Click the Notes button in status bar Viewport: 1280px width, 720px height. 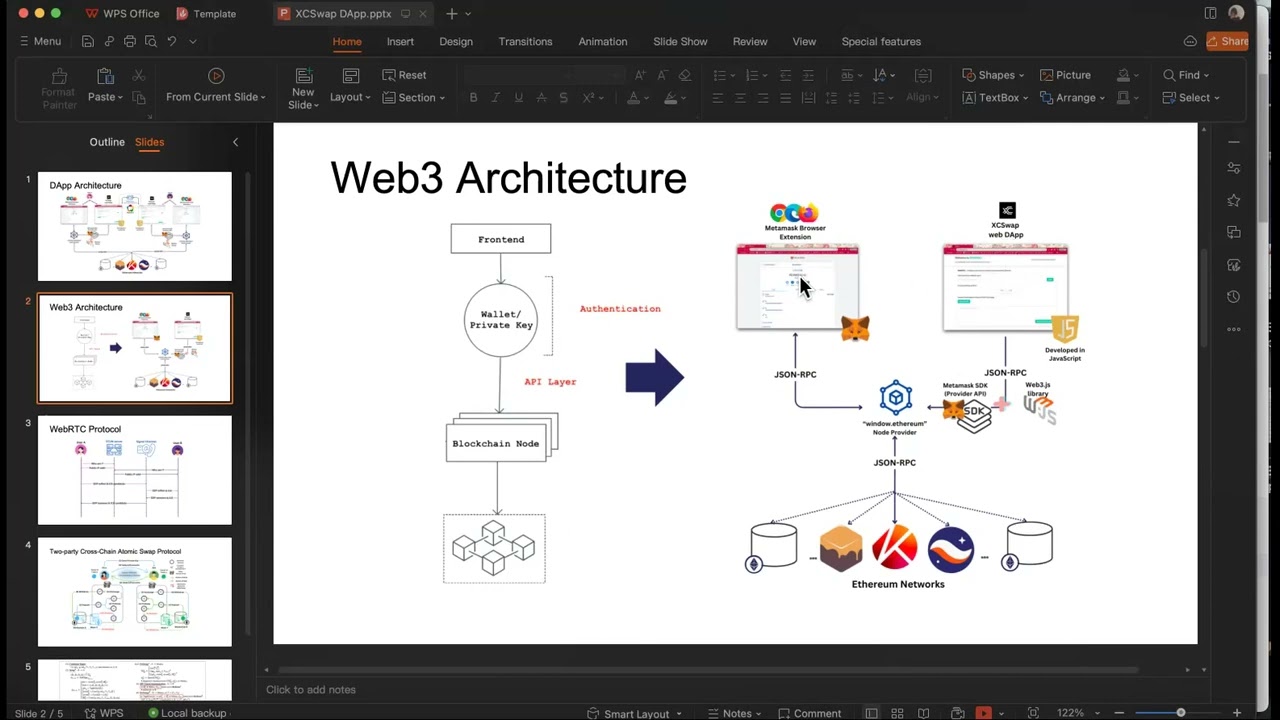click(734, 713)
